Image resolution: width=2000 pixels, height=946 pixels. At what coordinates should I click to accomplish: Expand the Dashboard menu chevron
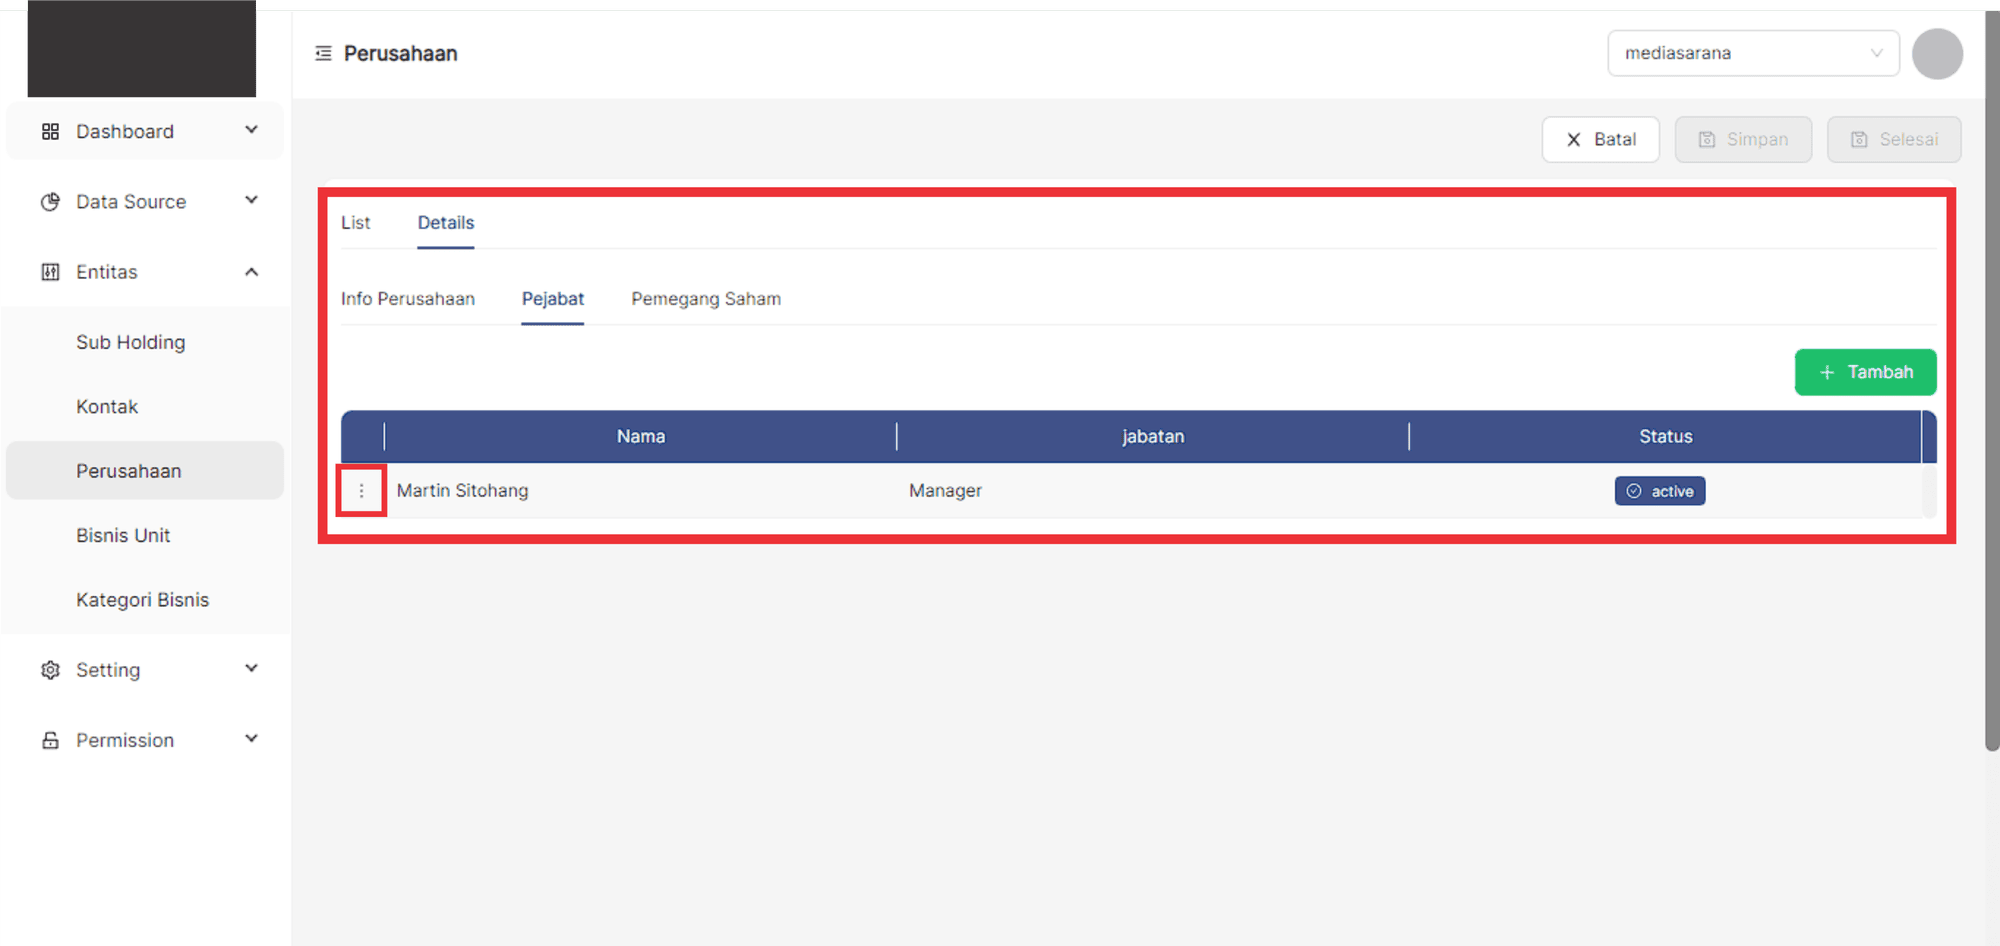(251, 130)
